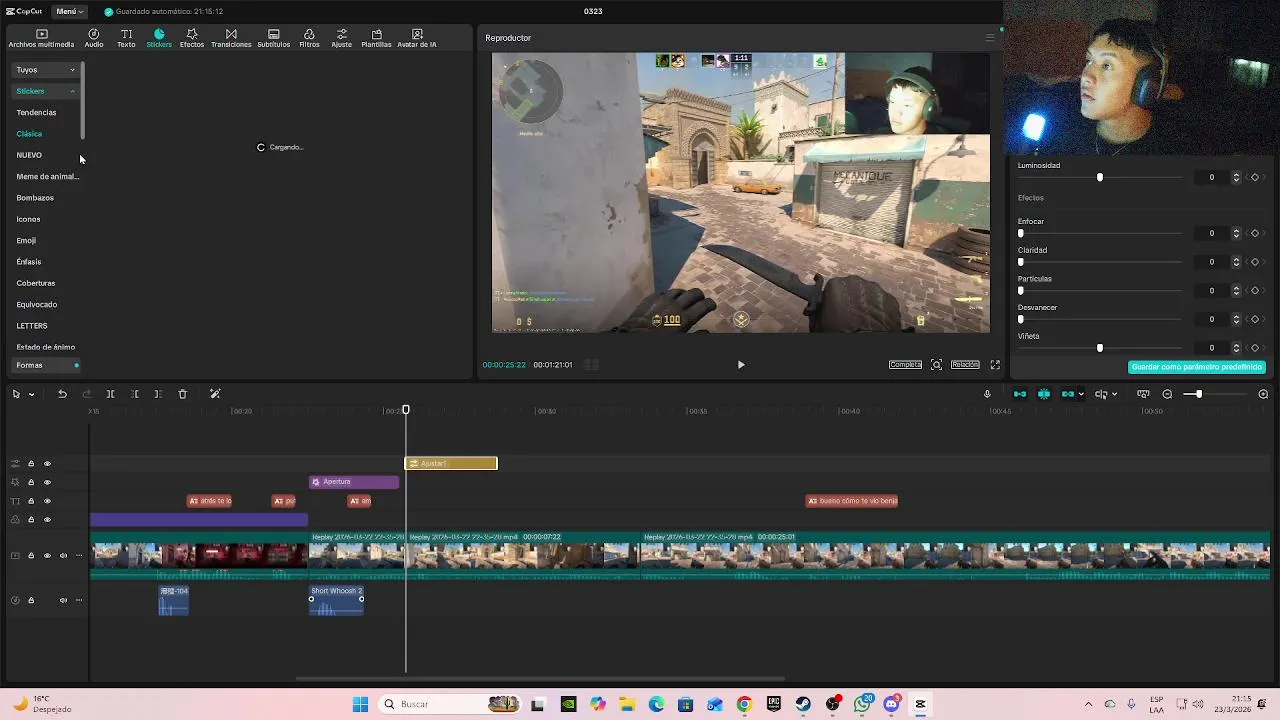Open the selection tool dropdown arrow
The image size is (1280, 720).
31,394
